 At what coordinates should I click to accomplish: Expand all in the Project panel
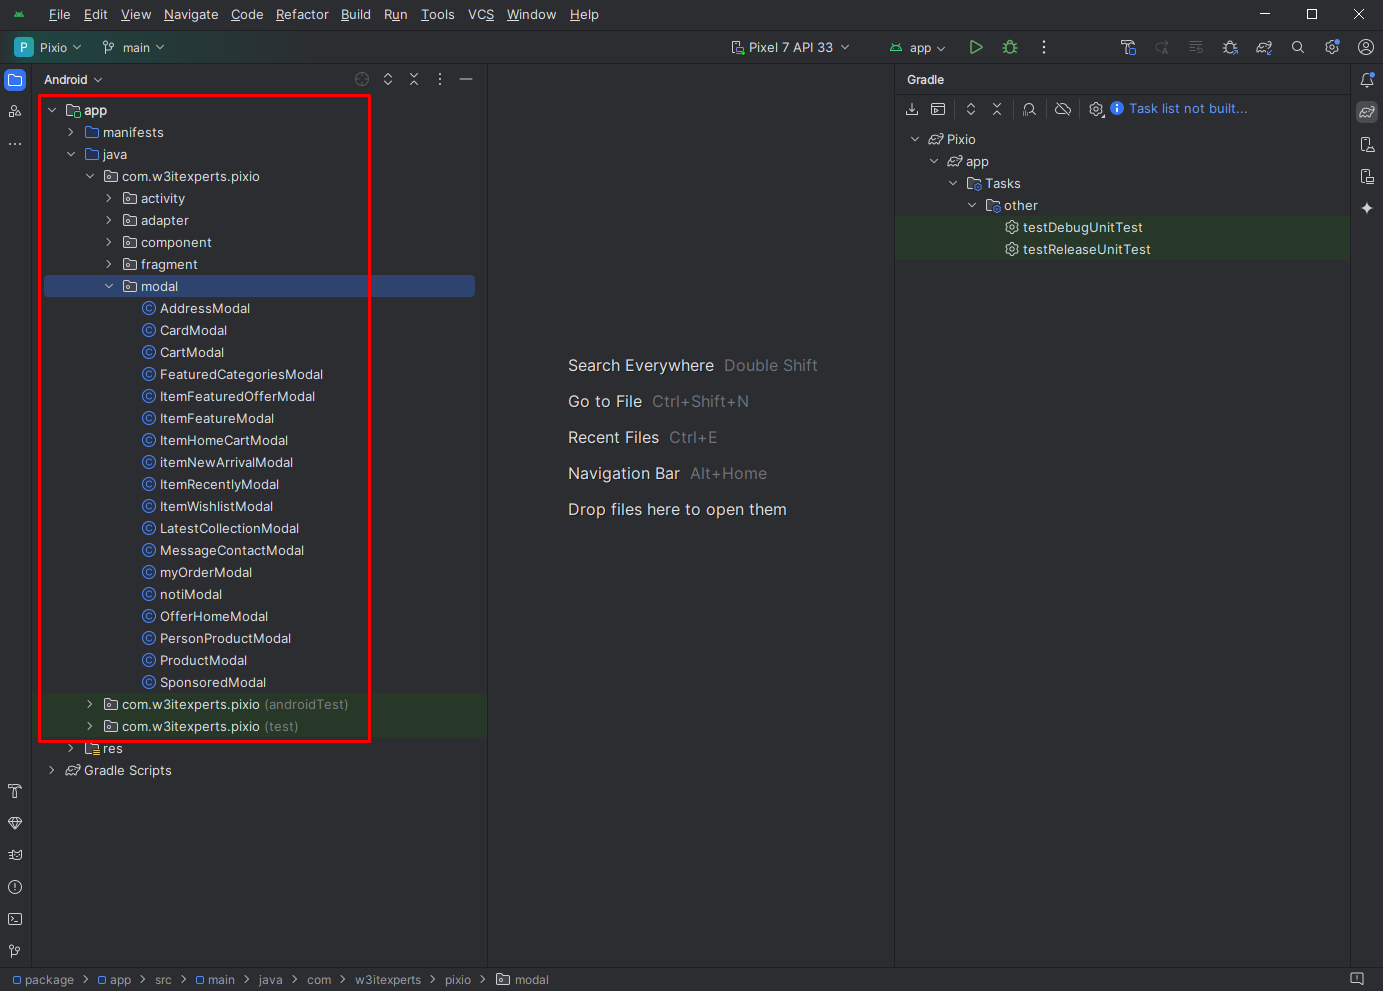point(388,79)
